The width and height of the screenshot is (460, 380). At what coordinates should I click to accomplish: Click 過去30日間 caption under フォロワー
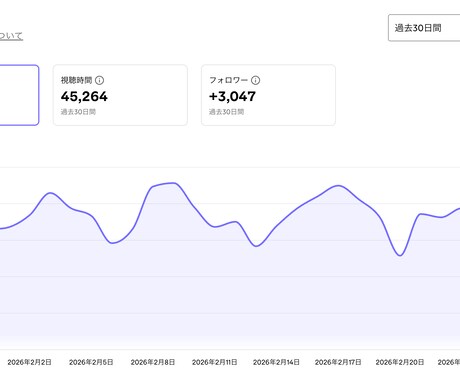pyautogui.click(x=226, y=112)
